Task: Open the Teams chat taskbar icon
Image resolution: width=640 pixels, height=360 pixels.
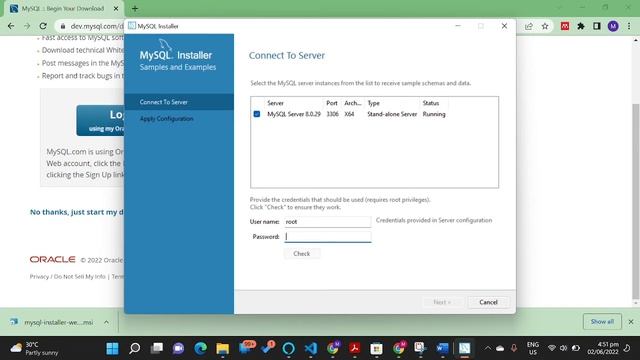Action: (x=178, y=348)
